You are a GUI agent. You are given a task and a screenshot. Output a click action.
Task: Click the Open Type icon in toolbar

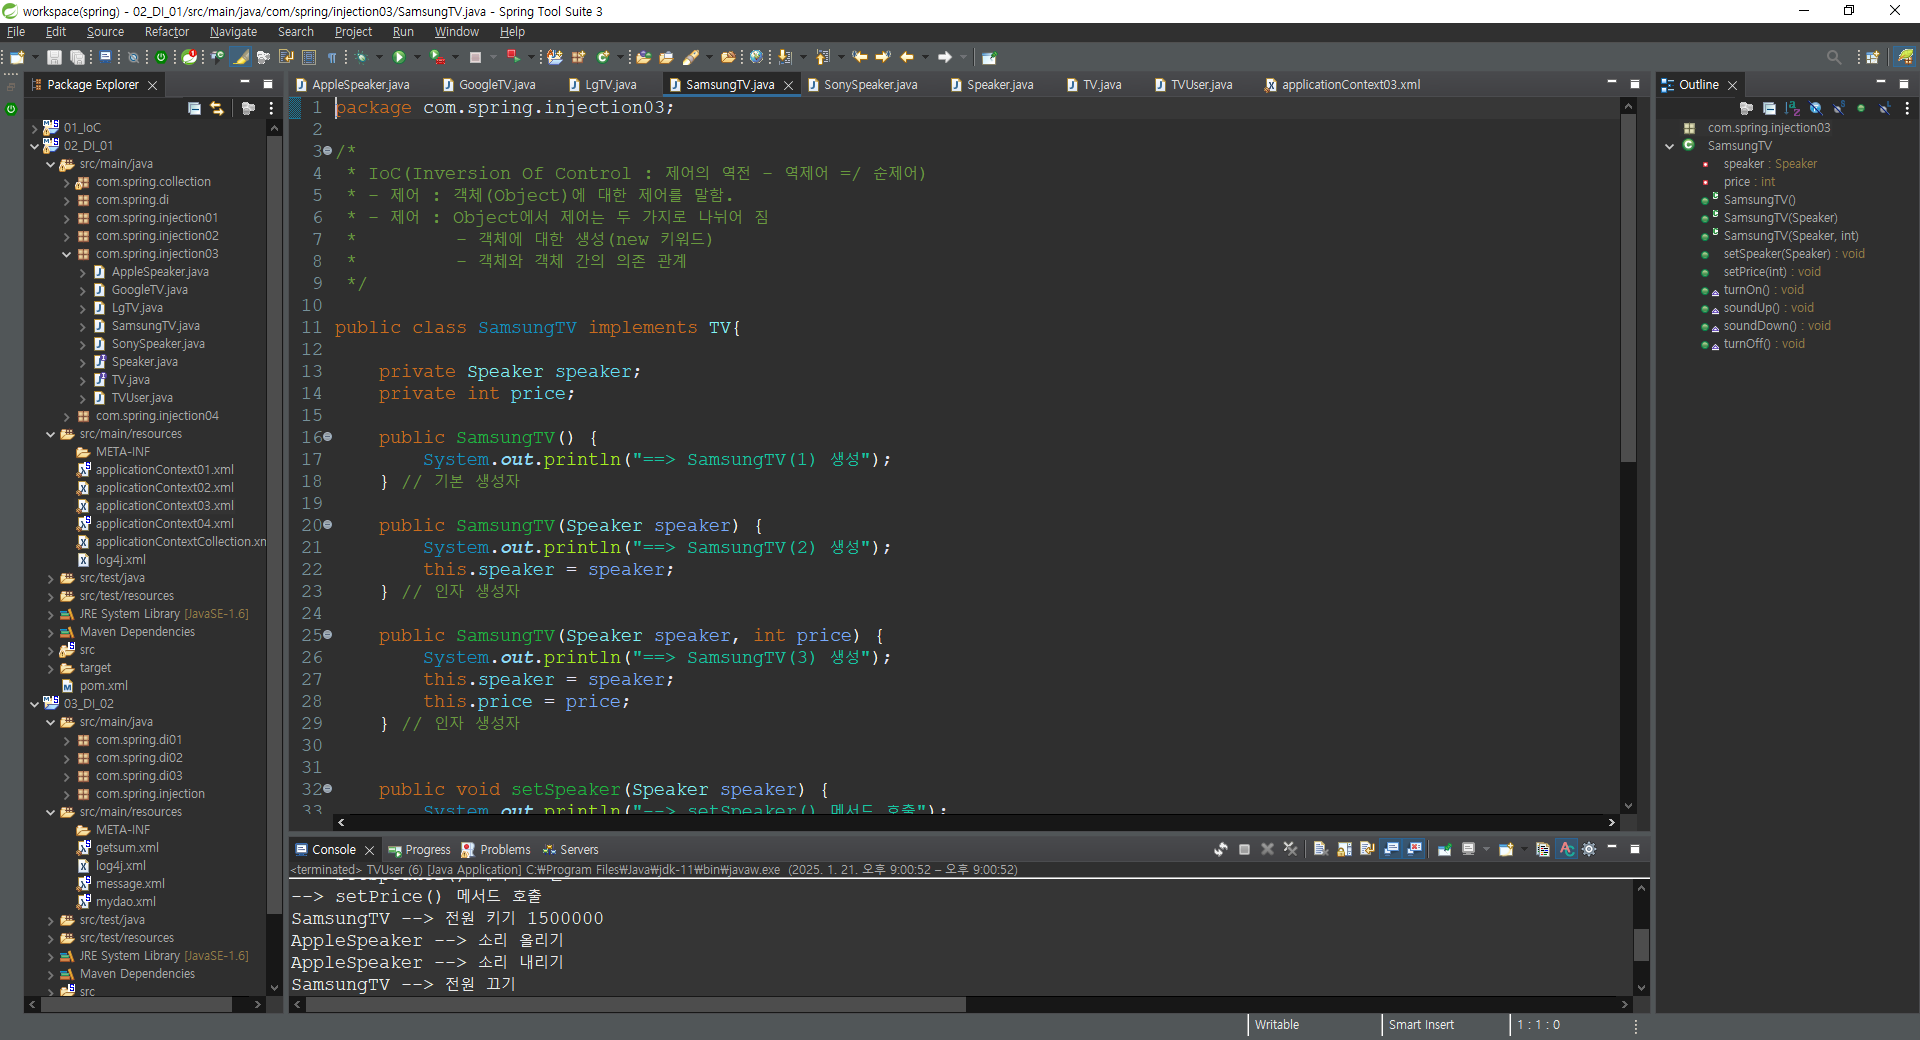pos(642,57)
